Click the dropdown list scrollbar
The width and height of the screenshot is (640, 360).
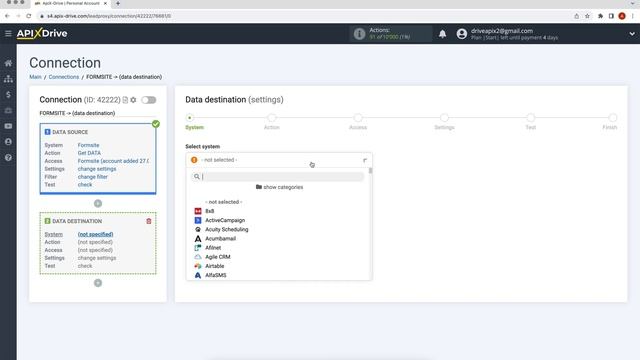370,171
